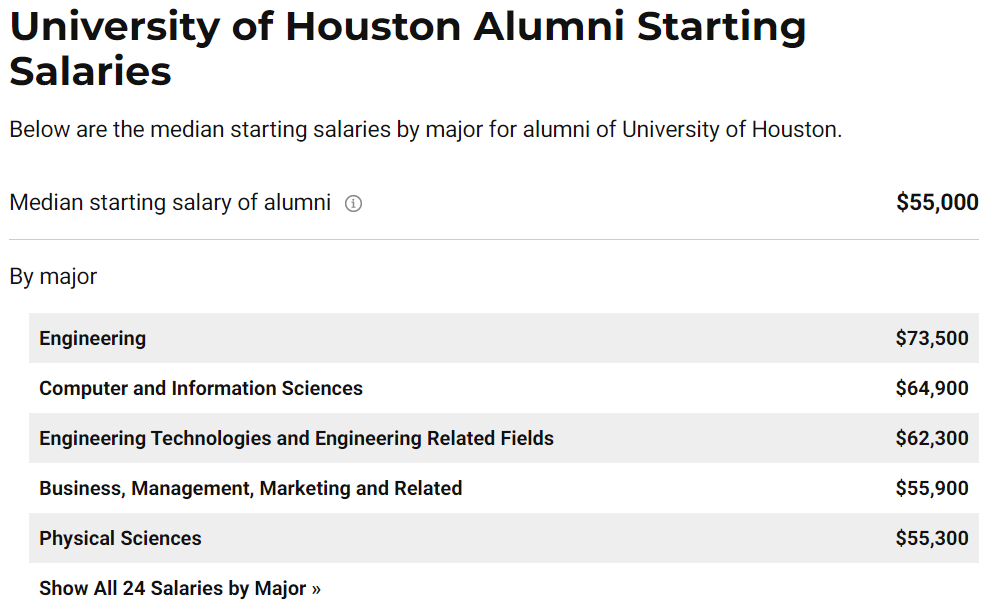
Task: Open the Physical Sciences major entry
Action: [x=120, y=539]
